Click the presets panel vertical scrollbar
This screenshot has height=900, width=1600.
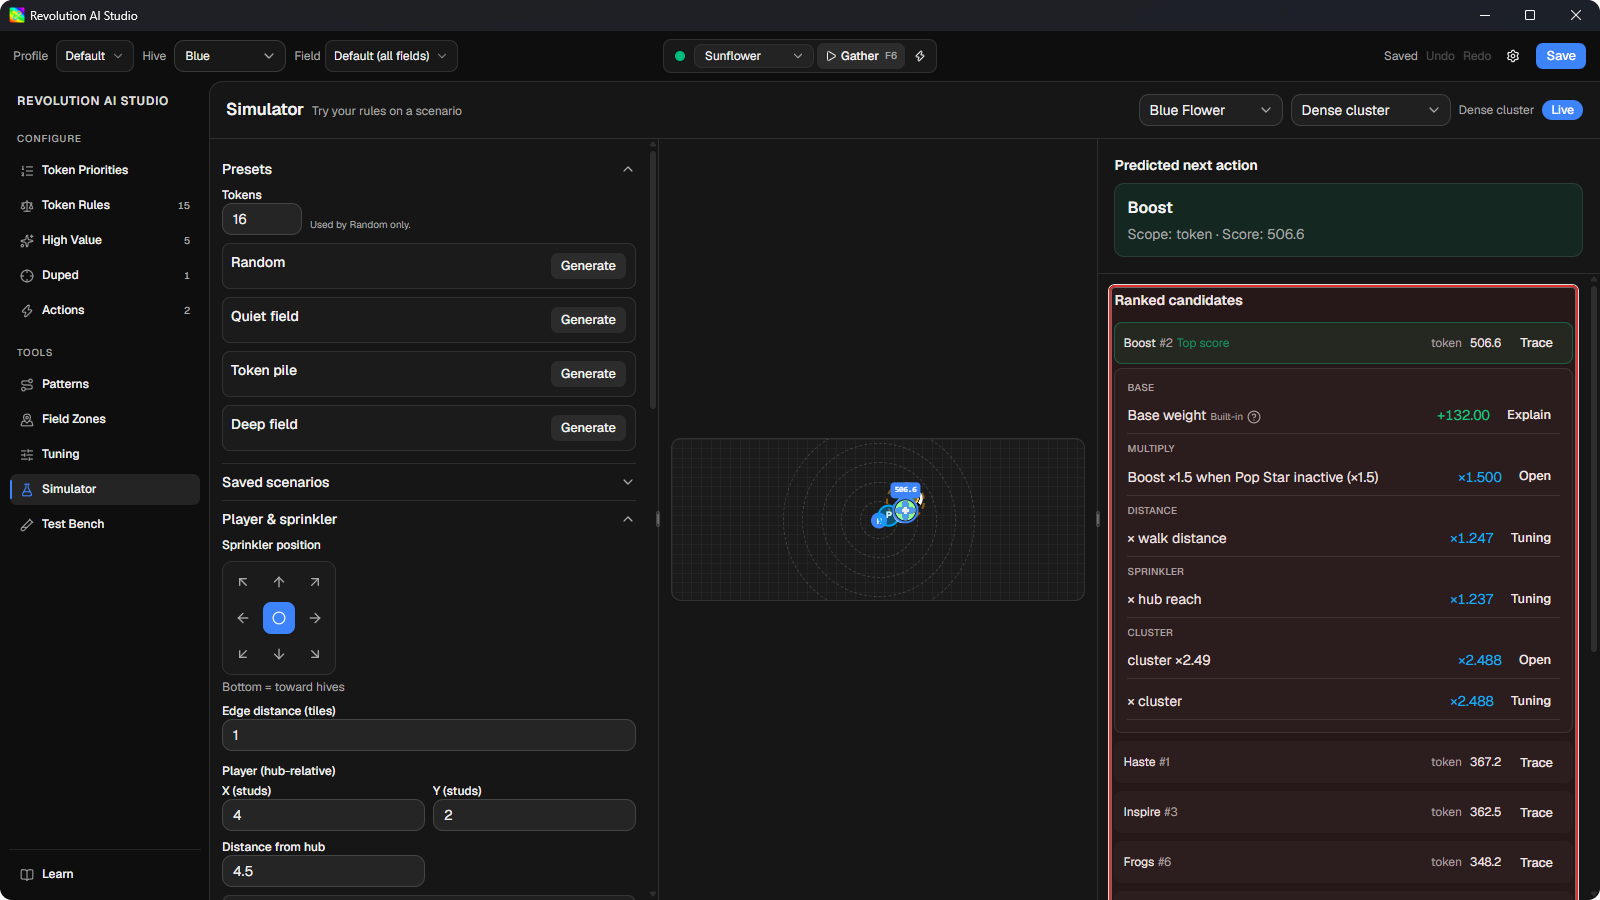[653, 280]
